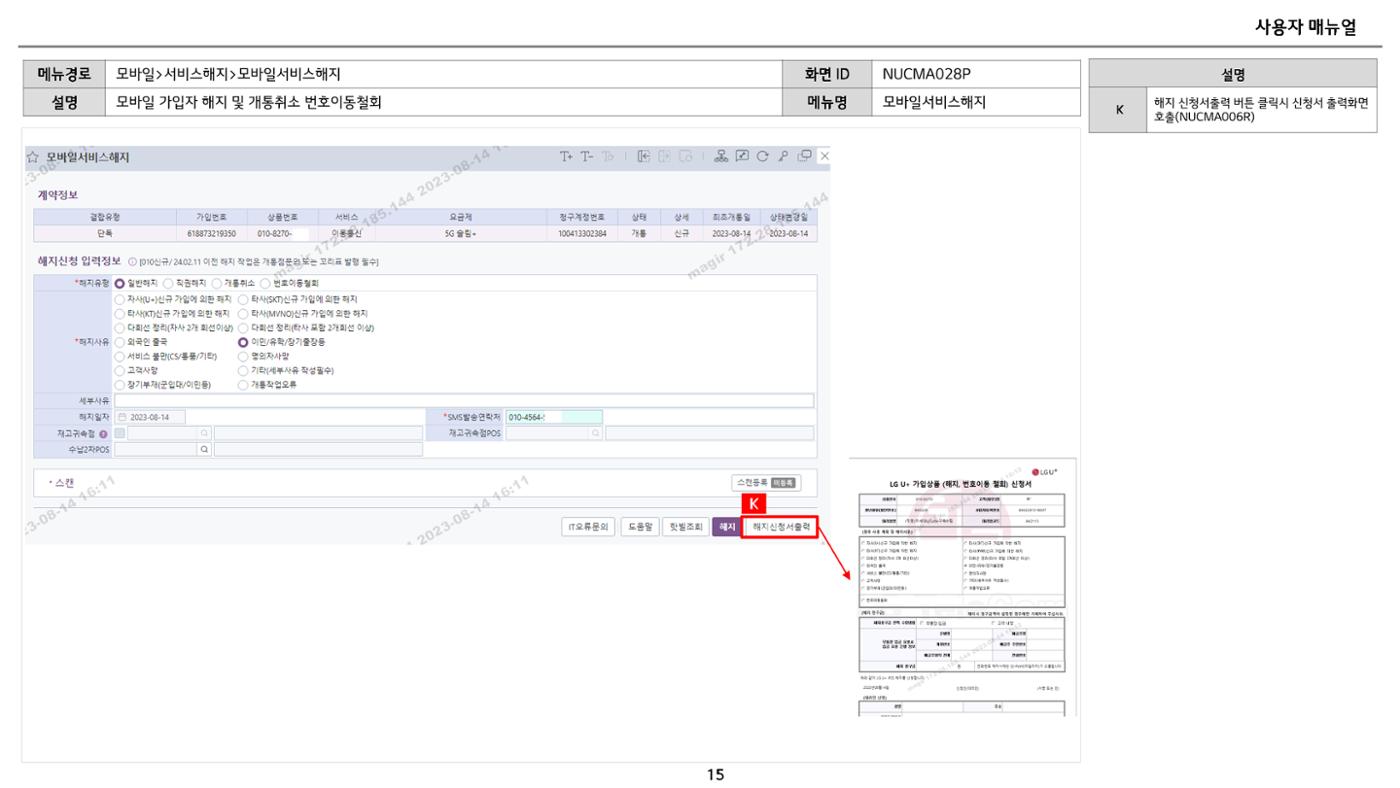Select 다회선 정리(타사 포함 2개회선 이상) radio
The image size is (1400, 788).
[243, 327]
